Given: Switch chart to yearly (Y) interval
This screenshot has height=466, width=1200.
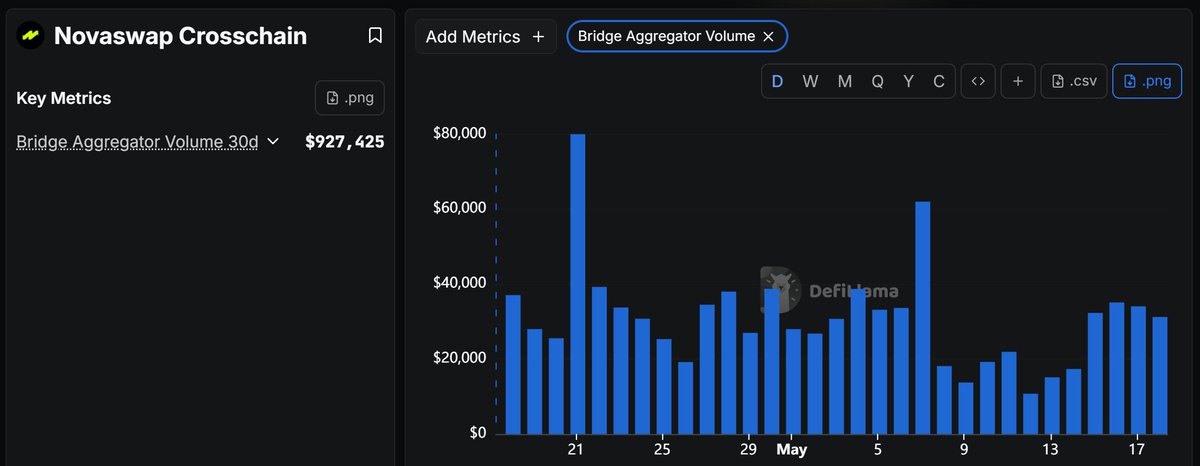Looking at the screenshot, I should (909, 82).
